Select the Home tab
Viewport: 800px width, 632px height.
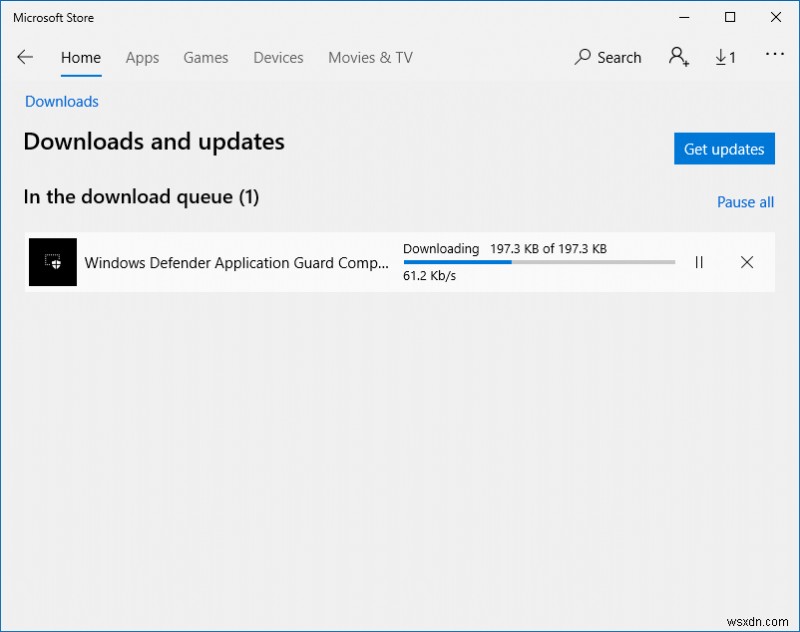(x=80, y=57)
